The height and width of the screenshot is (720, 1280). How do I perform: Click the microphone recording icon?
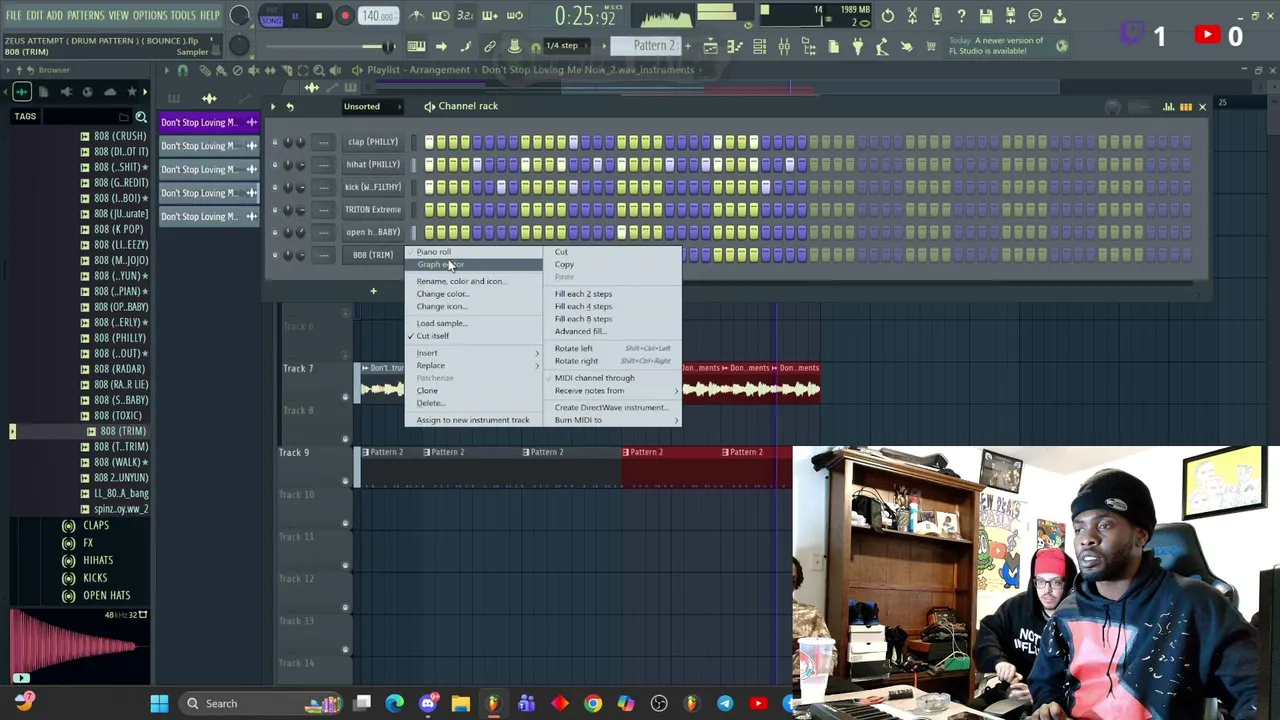937,15
